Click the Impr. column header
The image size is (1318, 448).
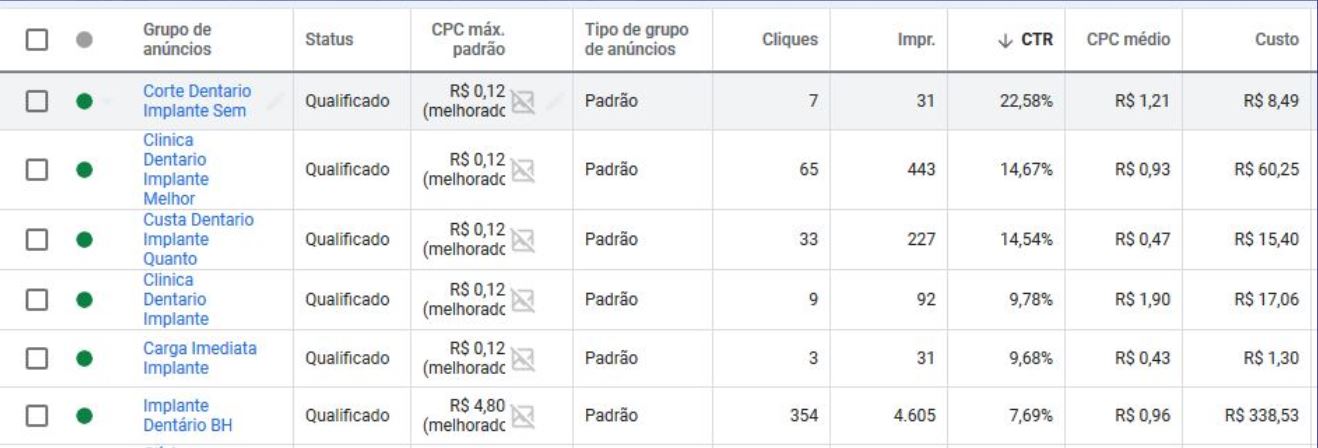point(917,40)
